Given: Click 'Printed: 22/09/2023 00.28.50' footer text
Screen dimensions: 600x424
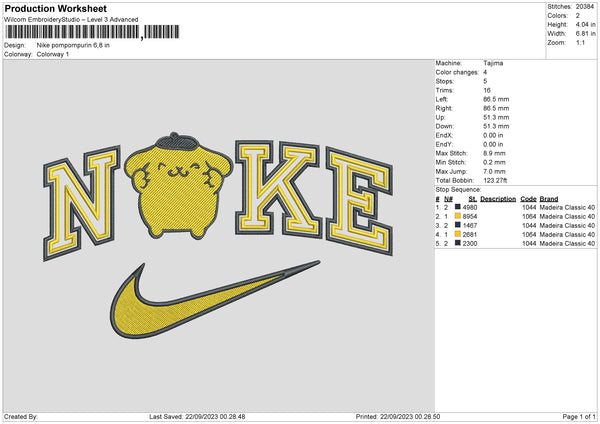Looking at the screenshot, I should (x=398, y=416).
